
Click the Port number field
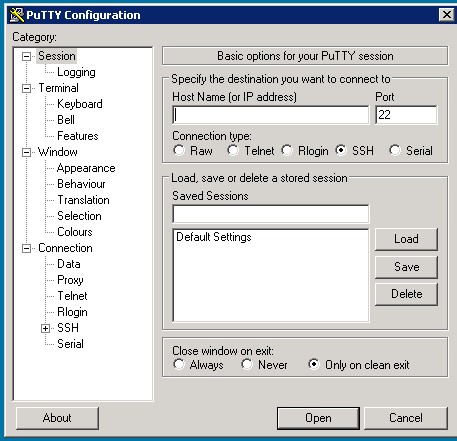click(406, 115)
